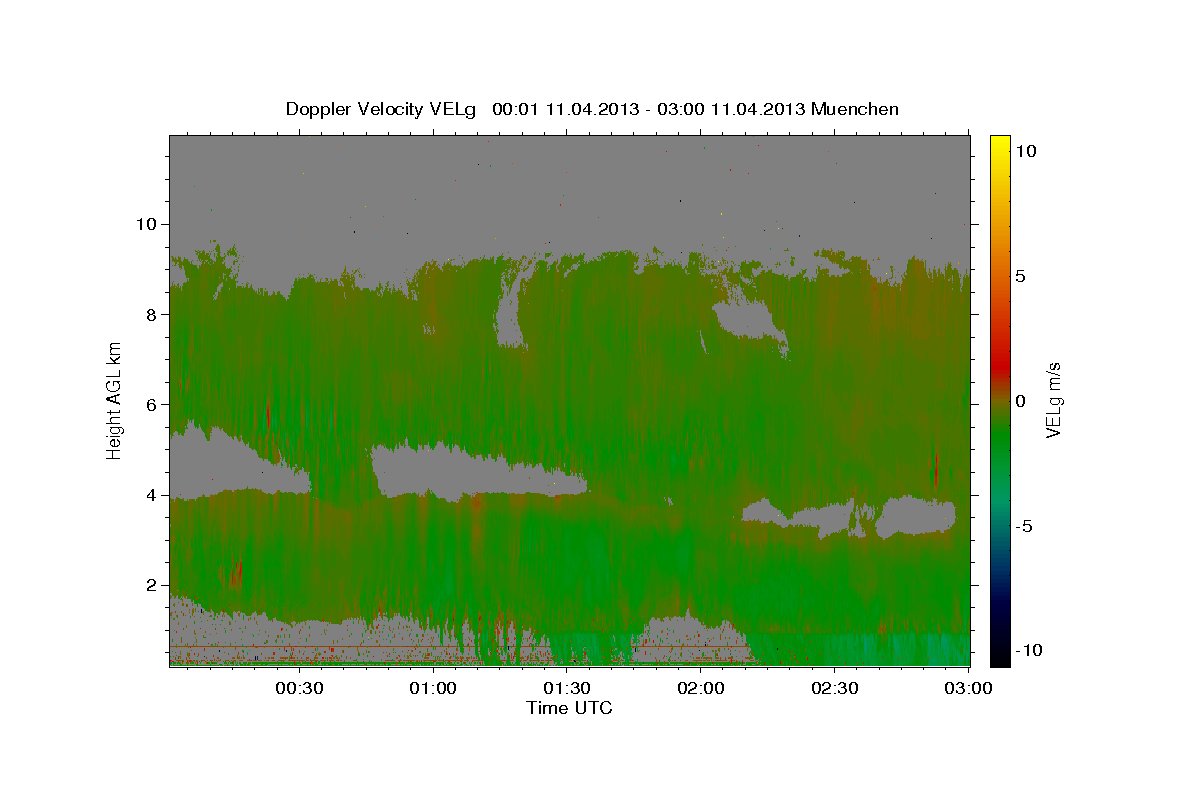Click the 'VELg m/s' colorbar label
The width and height of the screenshot is (1200, 800).
[1053, 400]
